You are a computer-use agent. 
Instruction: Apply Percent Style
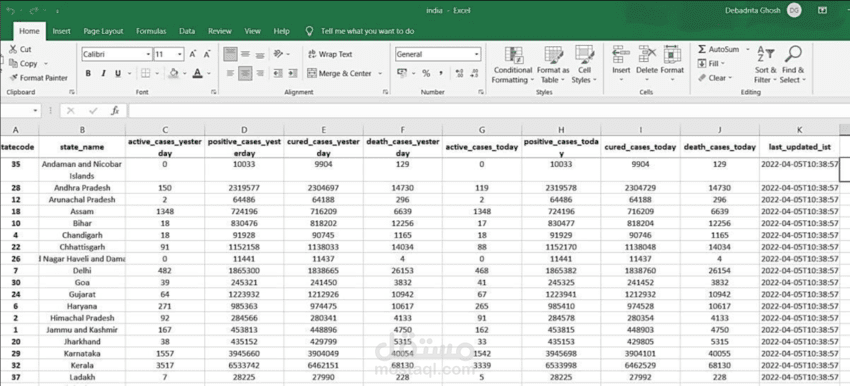(426, 73)
